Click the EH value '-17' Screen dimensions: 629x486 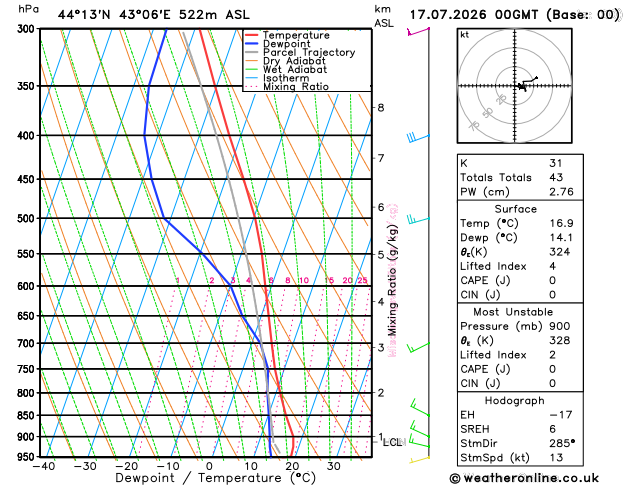(560, 415)
